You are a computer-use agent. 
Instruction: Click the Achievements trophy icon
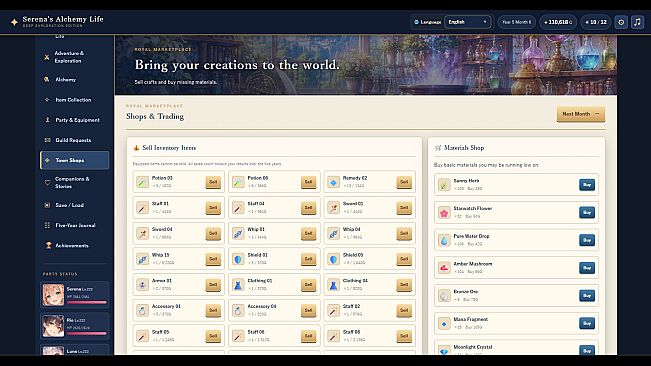pos(48,245)
